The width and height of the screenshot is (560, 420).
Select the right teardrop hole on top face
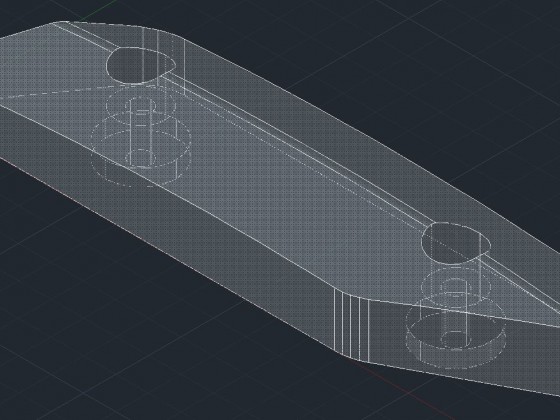click(456, 243)
